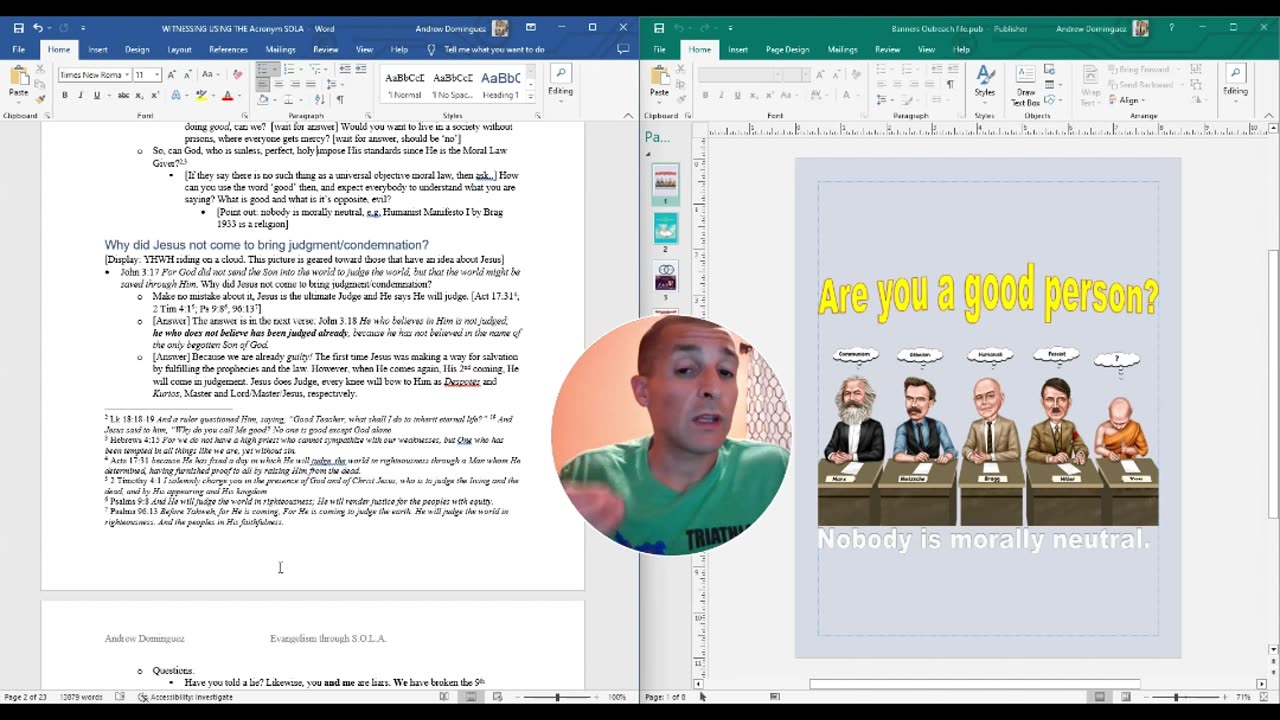Toggle Strikethrough in Word font group

pyautogui.click(x=123, y=95)
